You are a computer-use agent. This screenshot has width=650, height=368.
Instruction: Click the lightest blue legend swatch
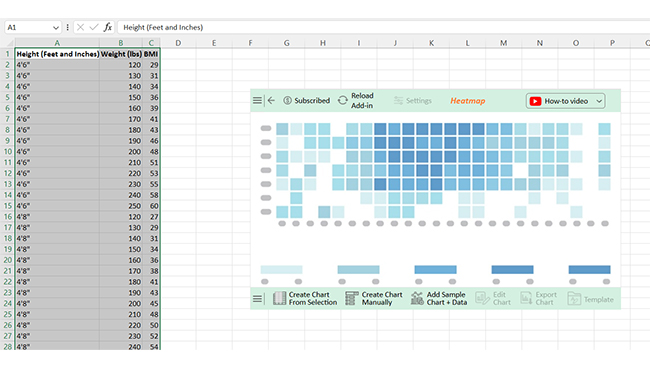[281, 270]
